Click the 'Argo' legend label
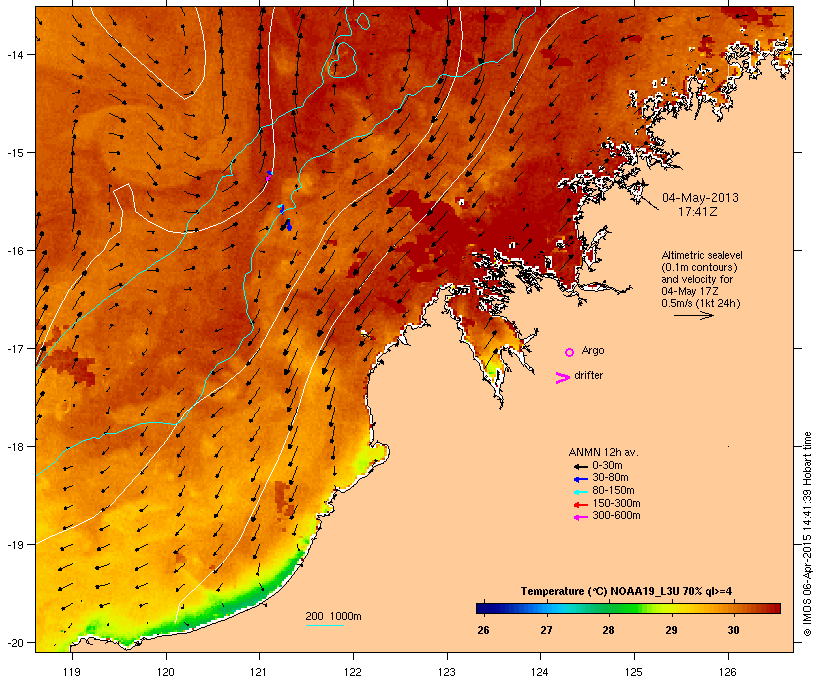820x680 pixels. [593, 350]
